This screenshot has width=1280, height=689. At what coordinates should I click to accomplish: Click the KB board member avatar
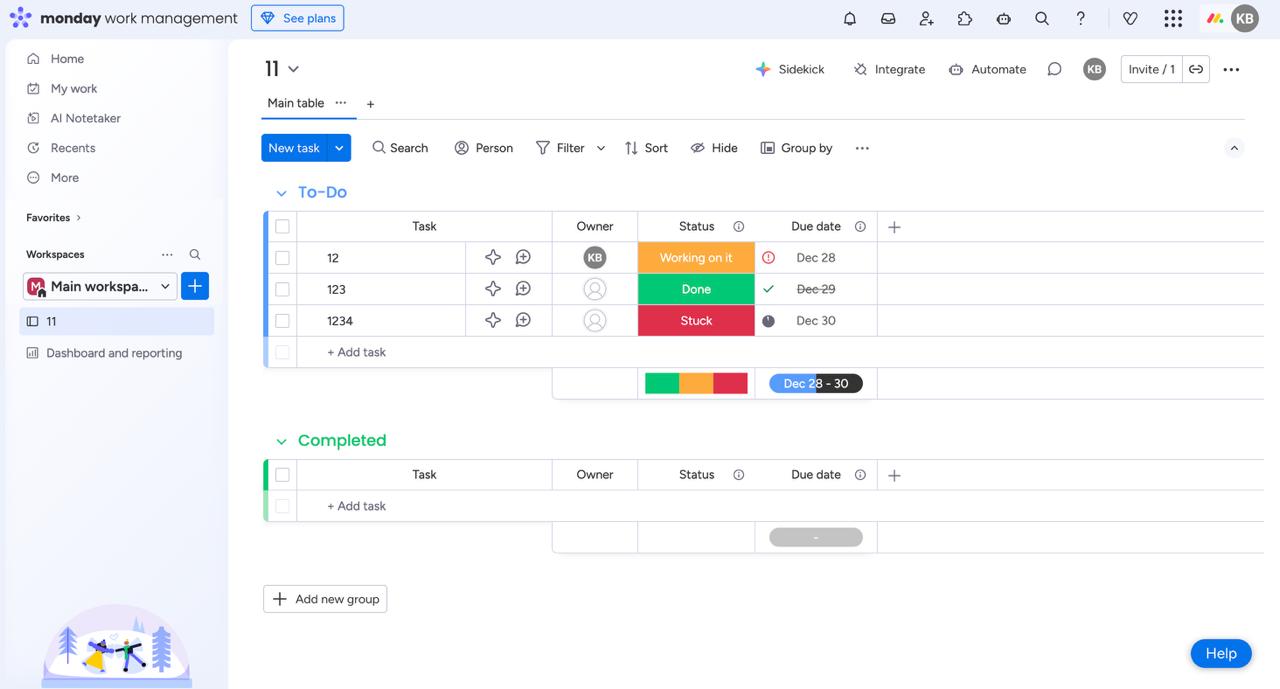(1095, 69)
